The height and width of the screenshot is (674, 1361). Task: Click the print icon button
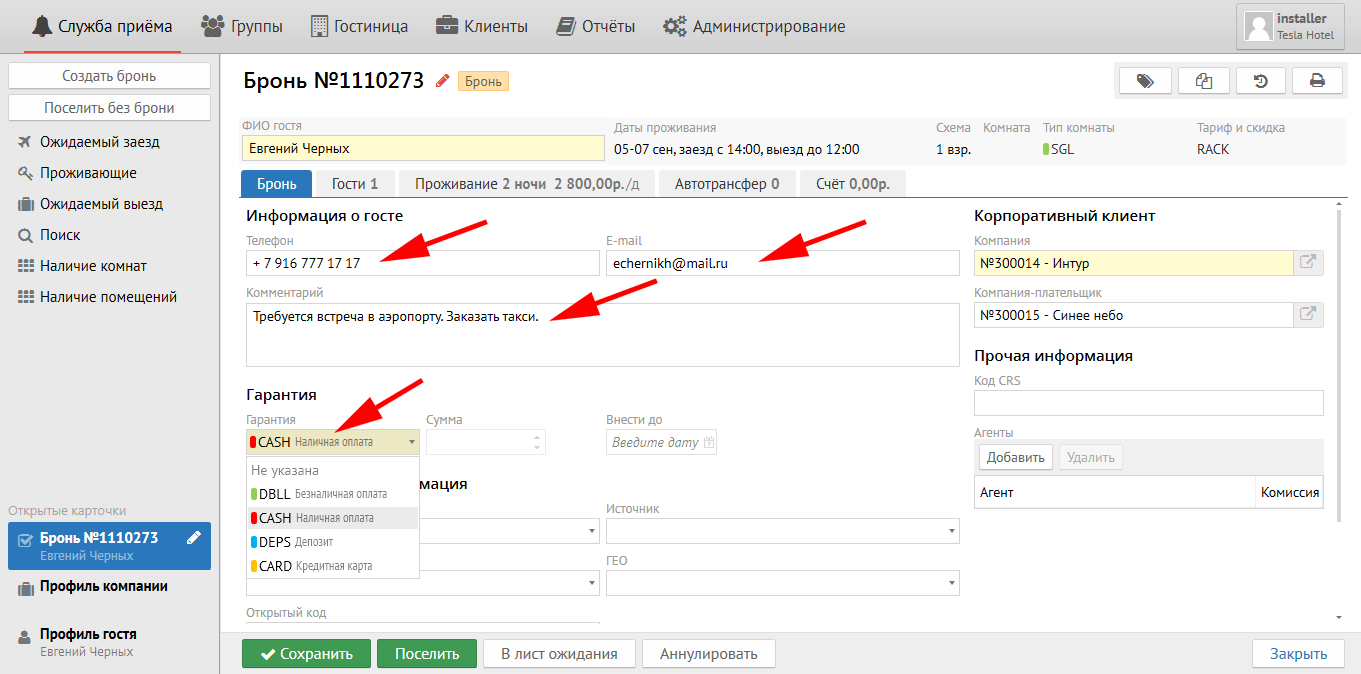coord(1317,81)
